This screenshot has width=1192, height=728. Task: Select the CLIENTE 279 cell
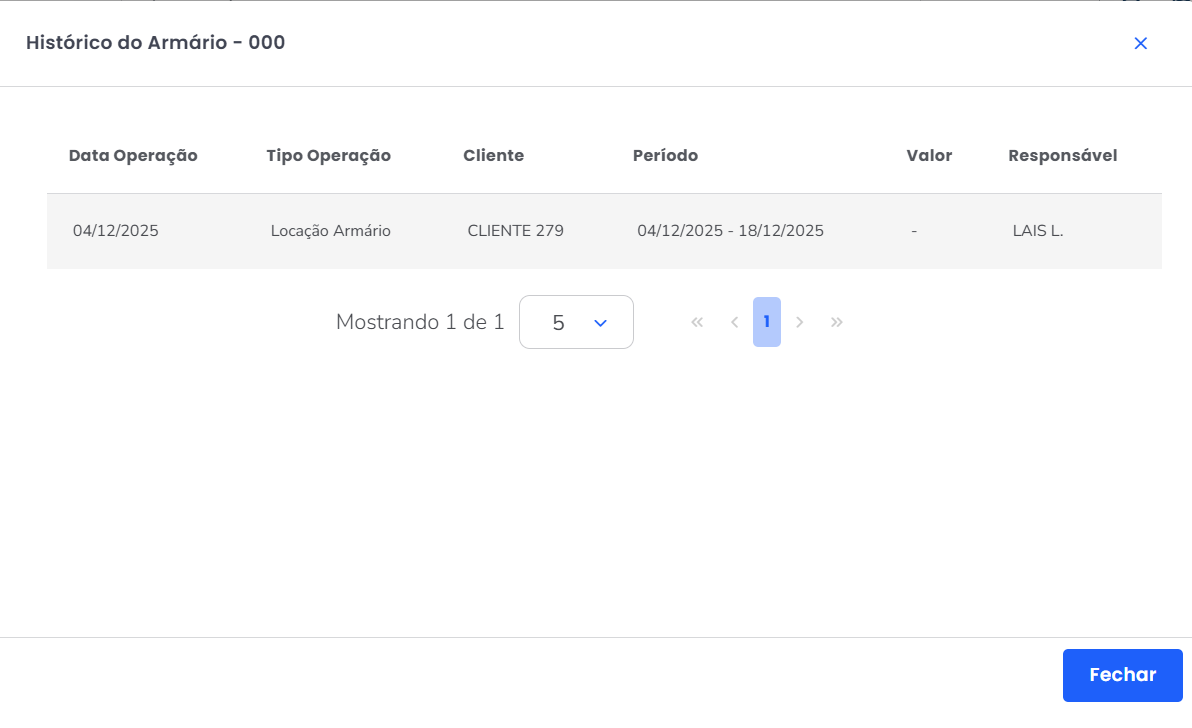tap(515, 231)
